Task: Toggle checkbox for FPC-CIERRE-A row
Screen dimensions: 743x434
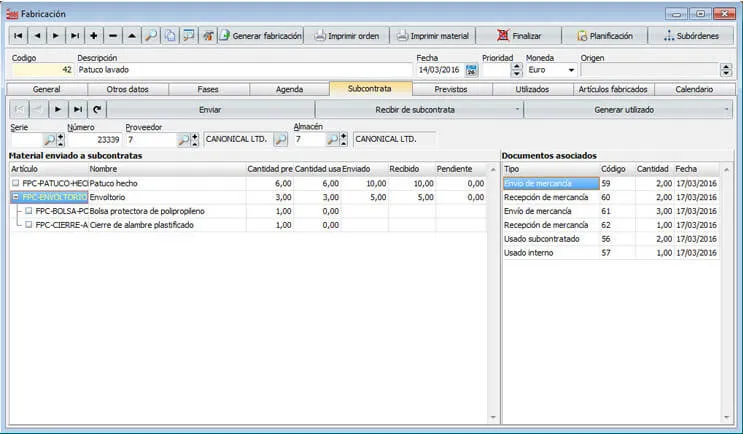Action: coord(29,225)
